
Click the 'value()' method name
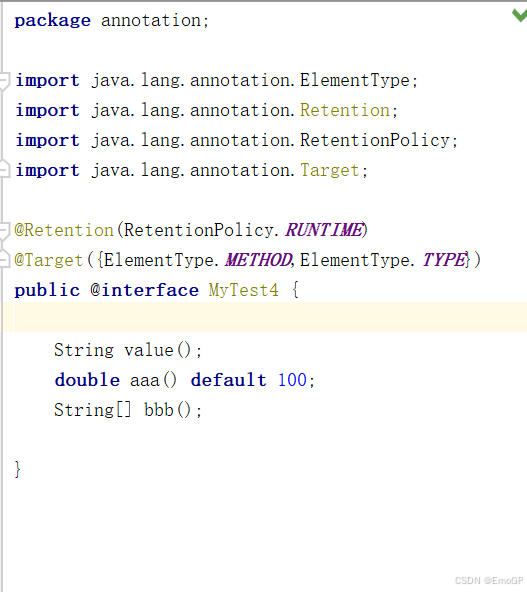(159, 350)
